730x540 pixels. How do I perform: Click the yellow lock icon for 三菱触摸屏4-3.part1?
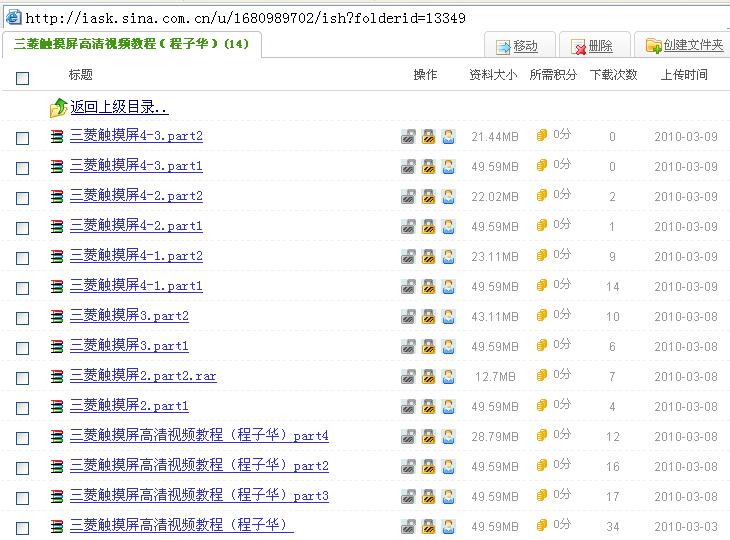tap(428, 167)
